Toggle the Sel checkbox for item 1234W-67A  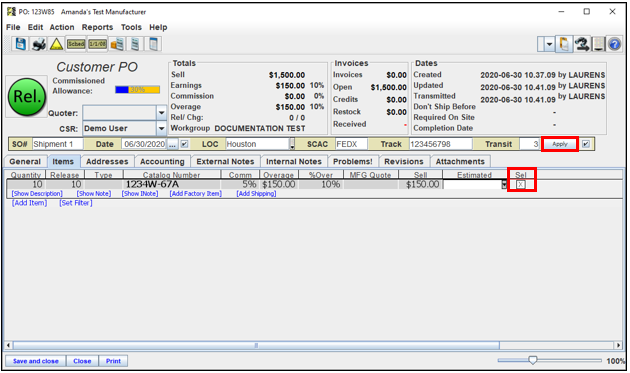pos(520,184)
